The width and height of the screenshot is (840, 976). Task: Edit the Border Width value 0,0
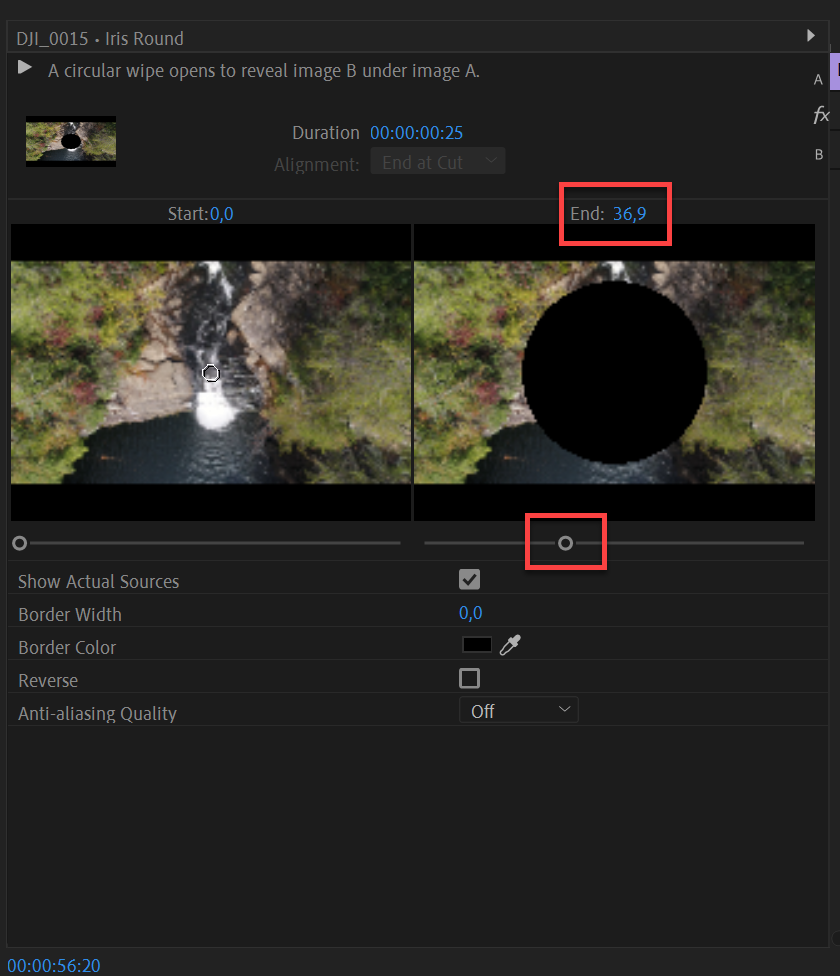click(x=469, y=612)
